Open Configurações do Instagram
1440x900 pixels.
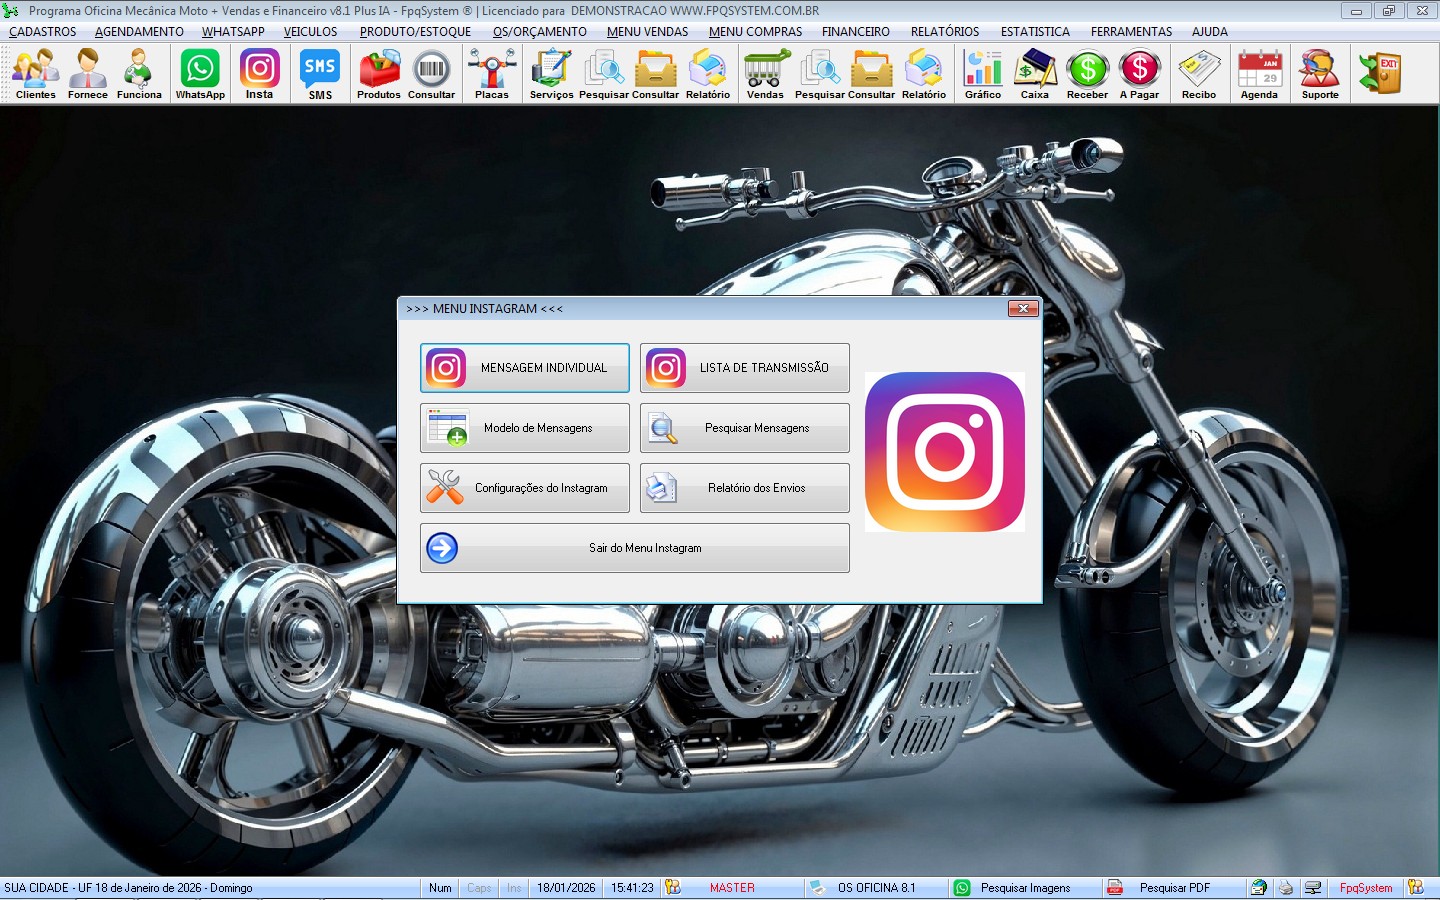(x=525, y=488)
